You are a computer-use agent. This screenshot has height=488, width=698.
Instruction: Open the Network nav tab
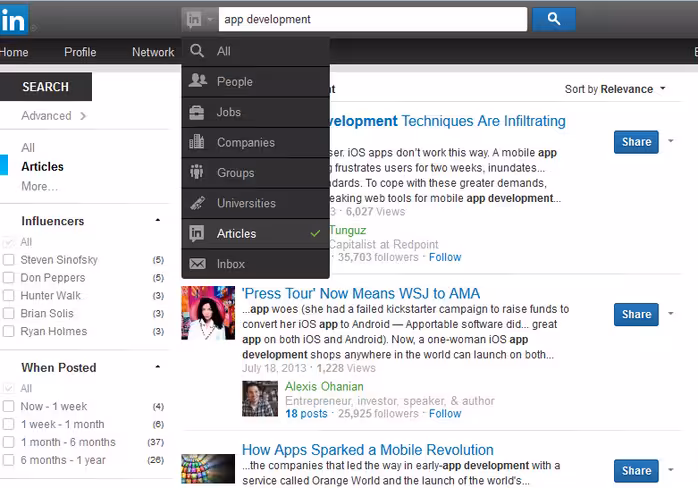[x=153, y=52]
